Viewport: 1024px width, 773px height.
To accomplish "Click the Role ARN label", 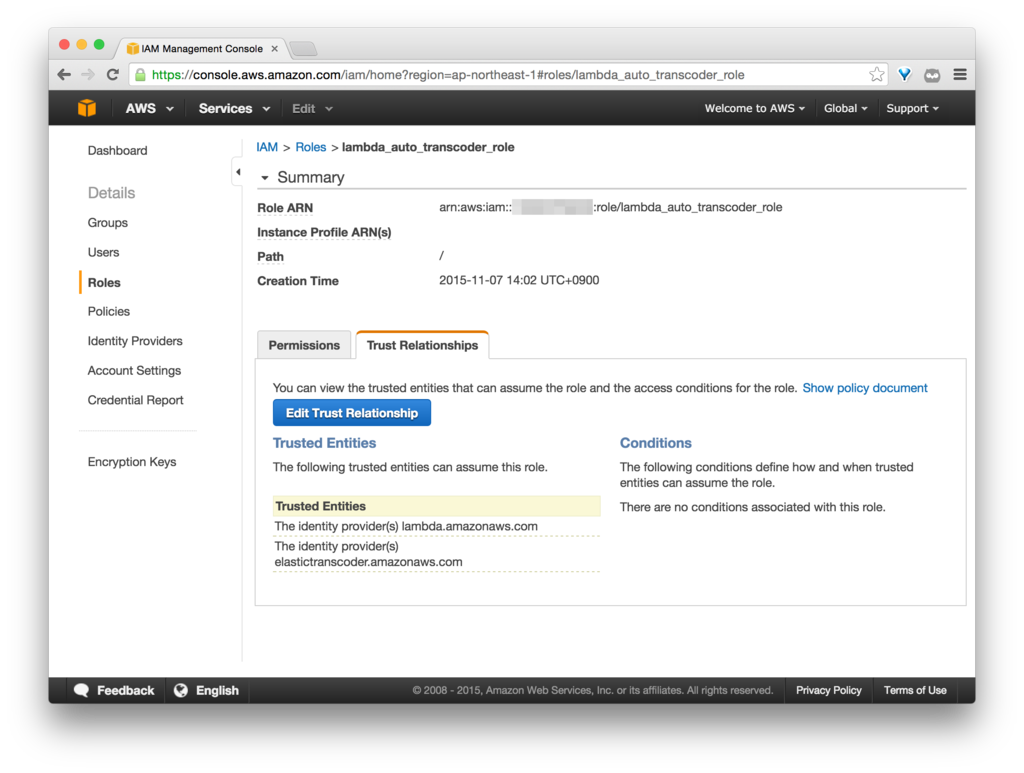I will click(285, 208).
